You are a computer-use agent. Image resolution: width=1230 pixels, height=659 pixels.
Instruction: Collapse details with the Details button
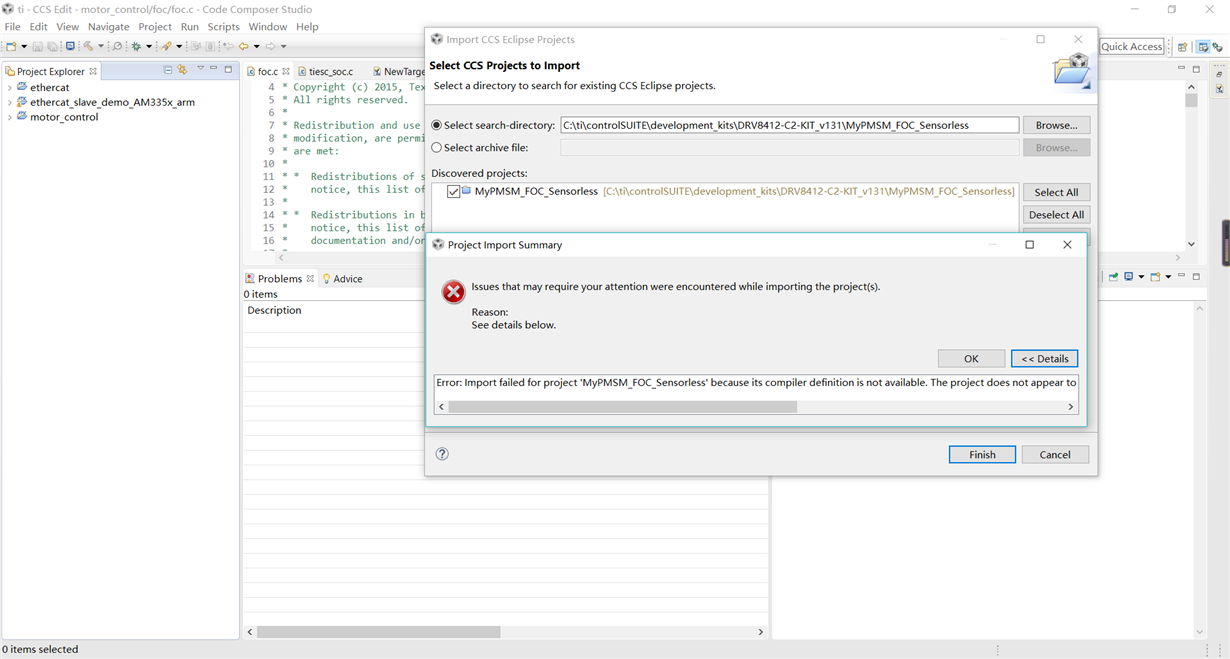coord(1044,359)
